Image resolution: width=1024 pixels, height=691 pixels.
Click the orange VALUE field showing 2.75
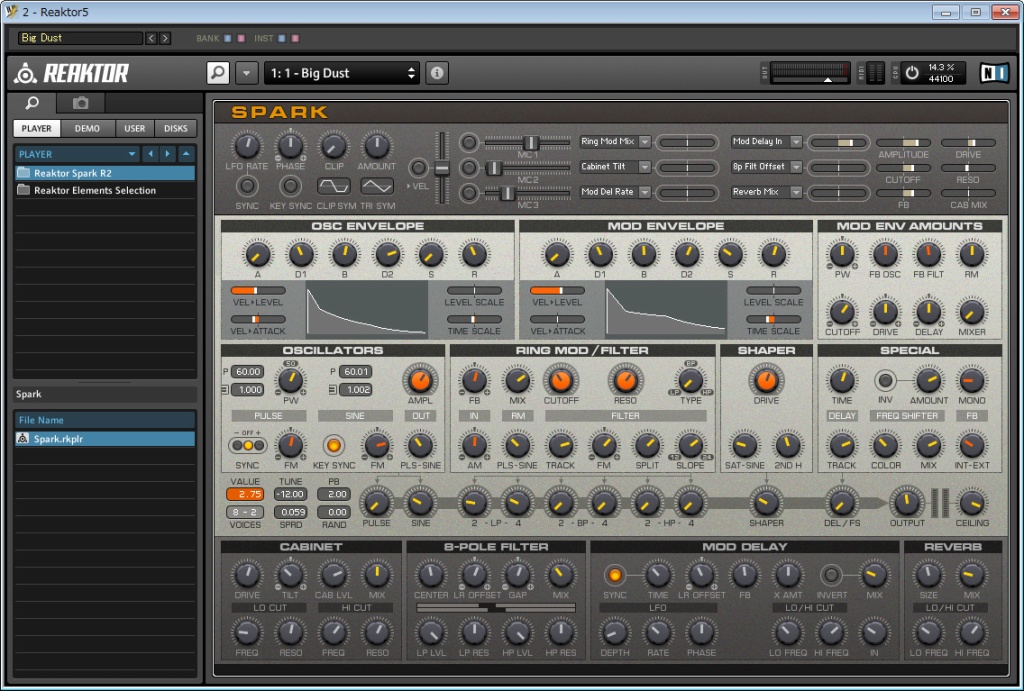point(245,494)
